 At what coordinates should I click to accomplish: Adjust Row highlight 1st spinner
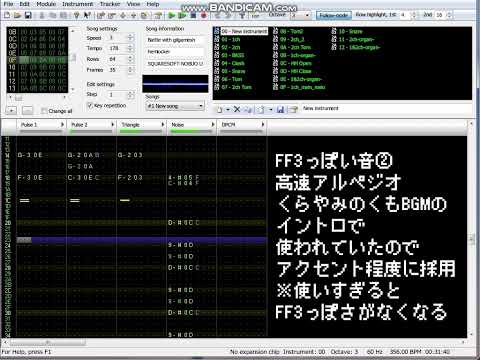point(414,15)
